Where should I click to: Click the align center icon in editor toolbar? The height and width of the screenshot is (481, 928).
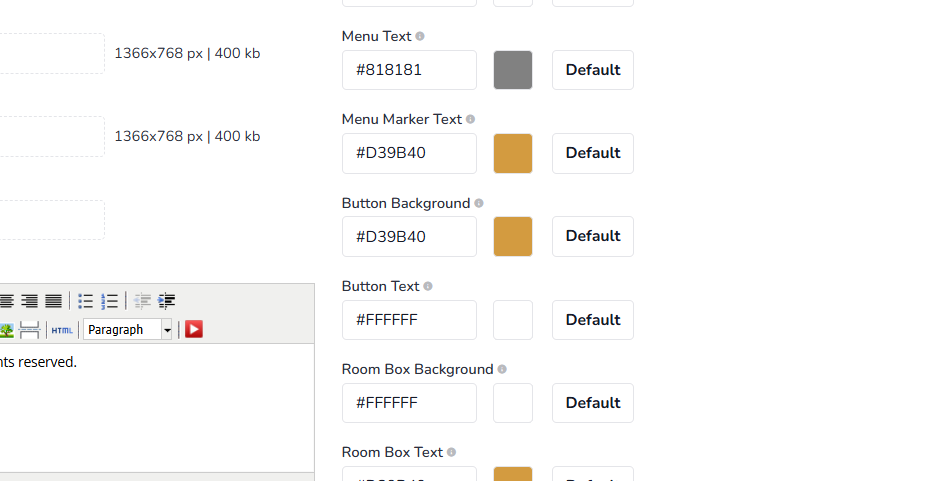6,301
